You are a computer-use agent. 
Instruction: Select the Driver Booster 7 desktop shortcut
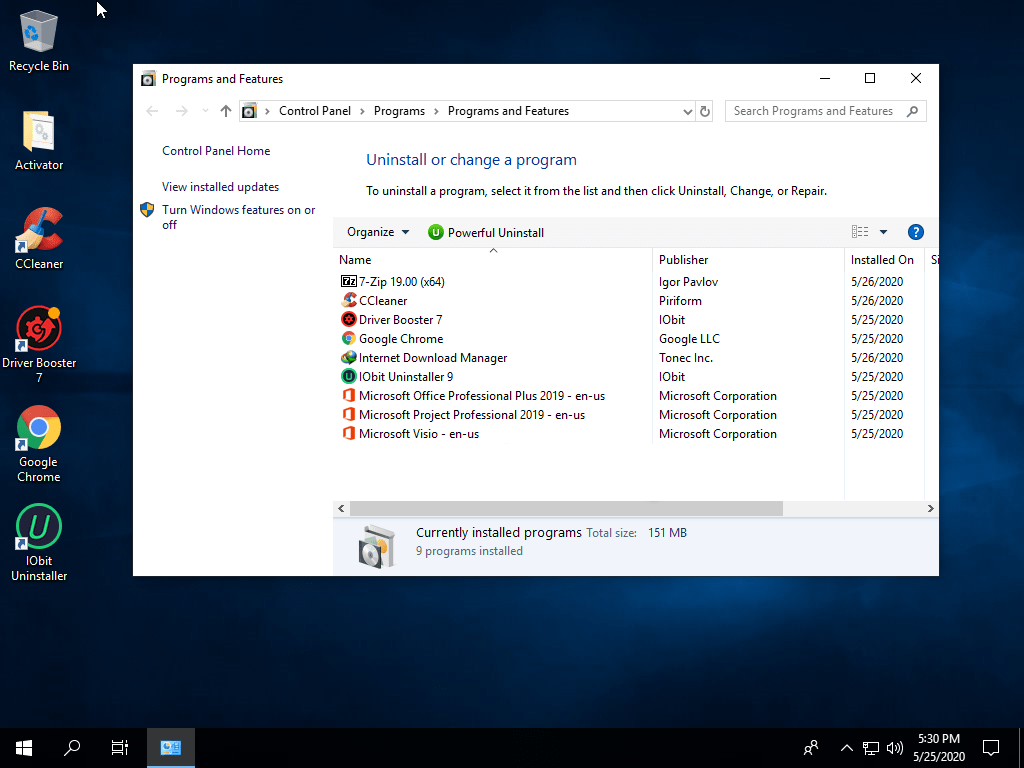click(39, 345)
